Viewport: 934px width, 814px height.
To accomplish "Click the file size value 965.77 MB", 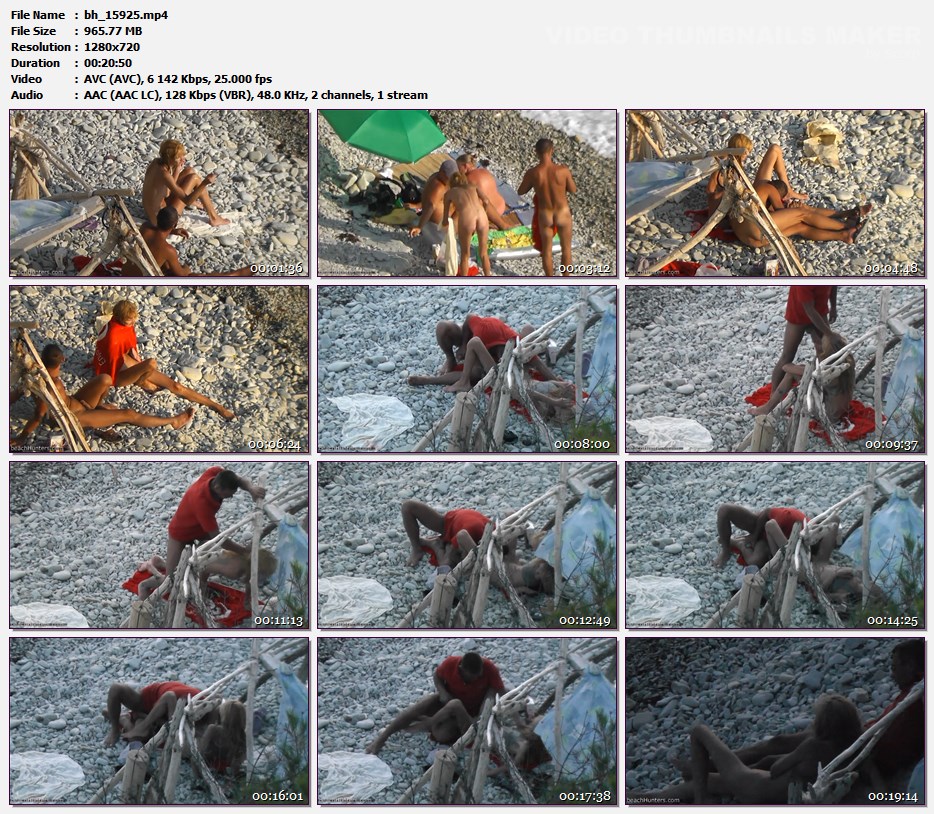I will coord(113,31).
